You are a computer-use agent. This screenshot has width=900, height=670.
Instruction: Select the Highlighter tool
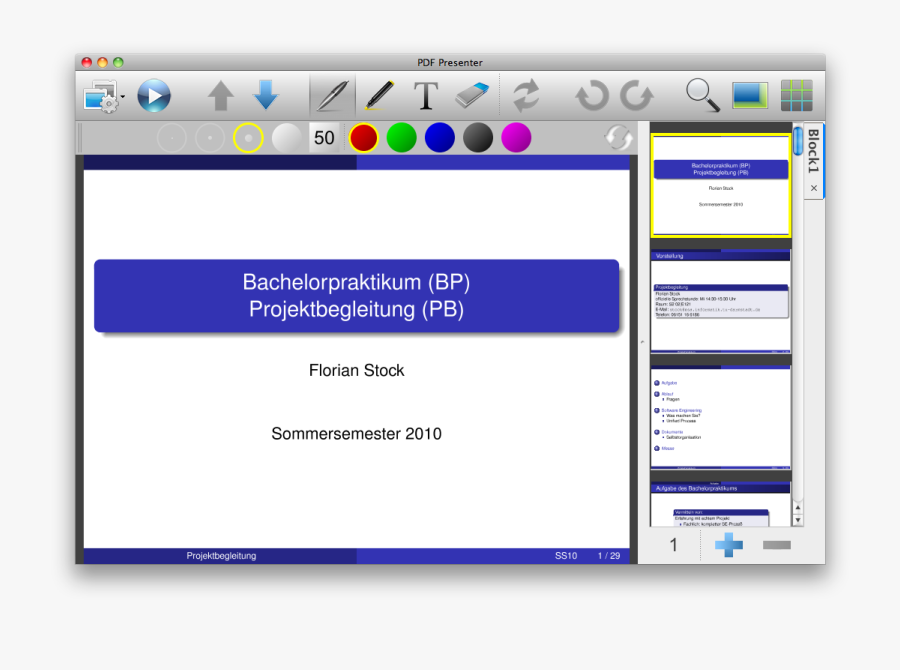point(378,94)
